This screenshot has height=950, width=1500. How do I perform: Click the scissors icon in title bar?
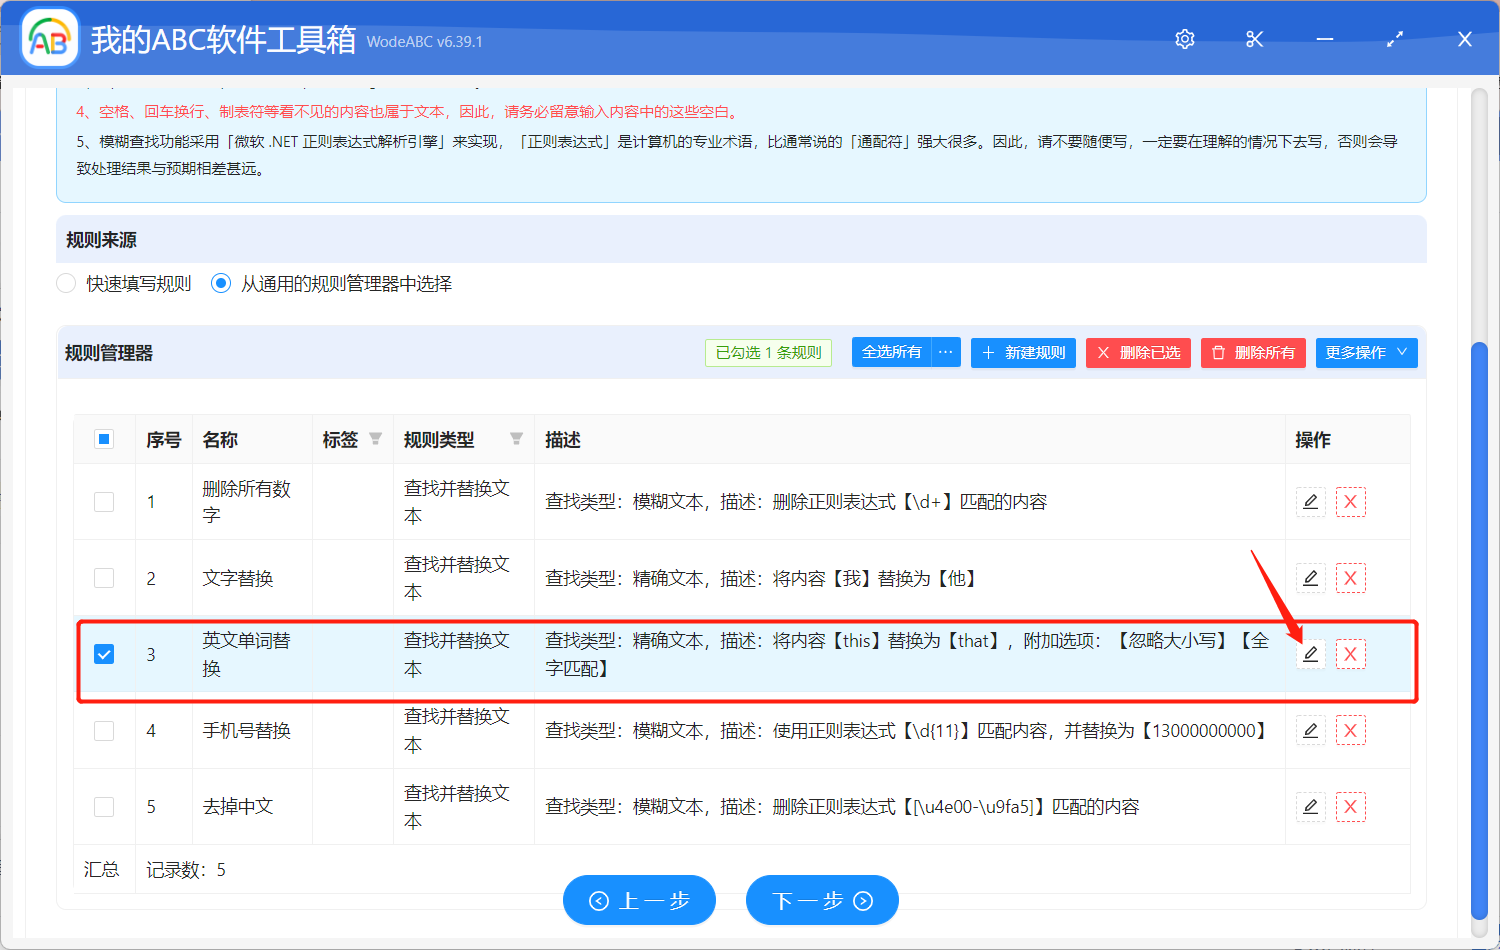tap(1254, 38)
